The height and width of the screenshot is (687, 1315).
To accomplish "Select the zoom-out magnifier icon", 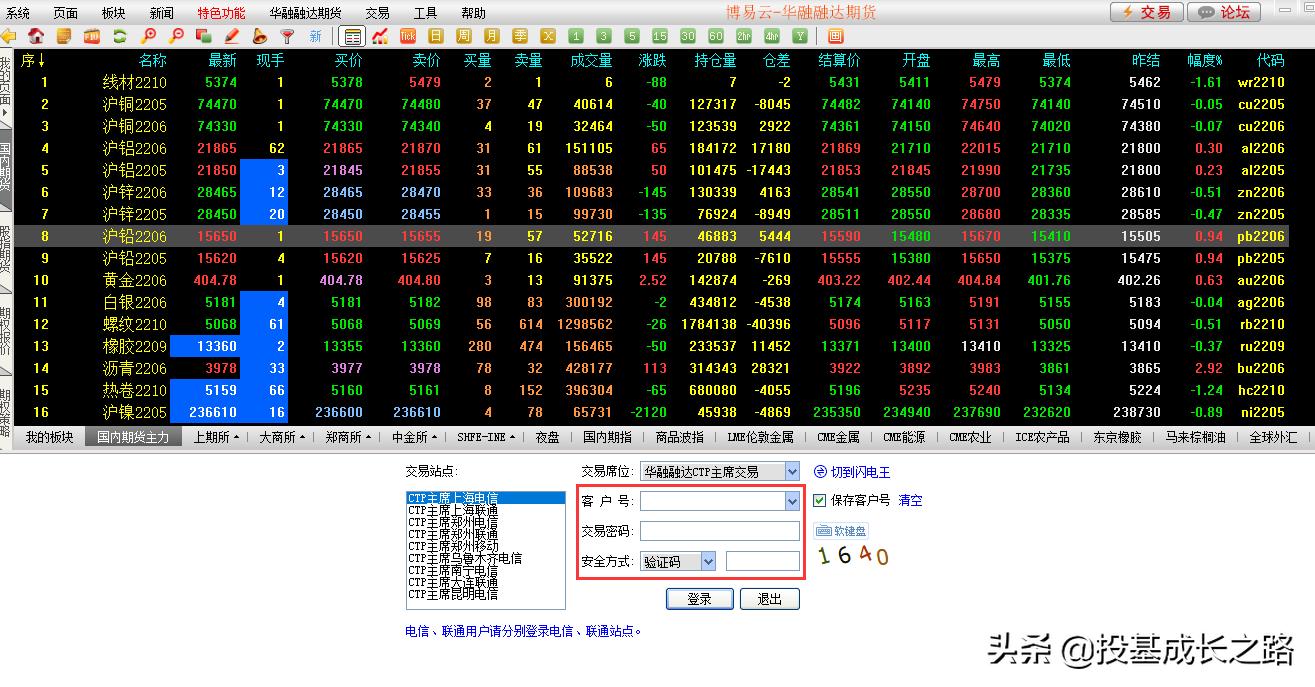I will [x=175, y=36].
